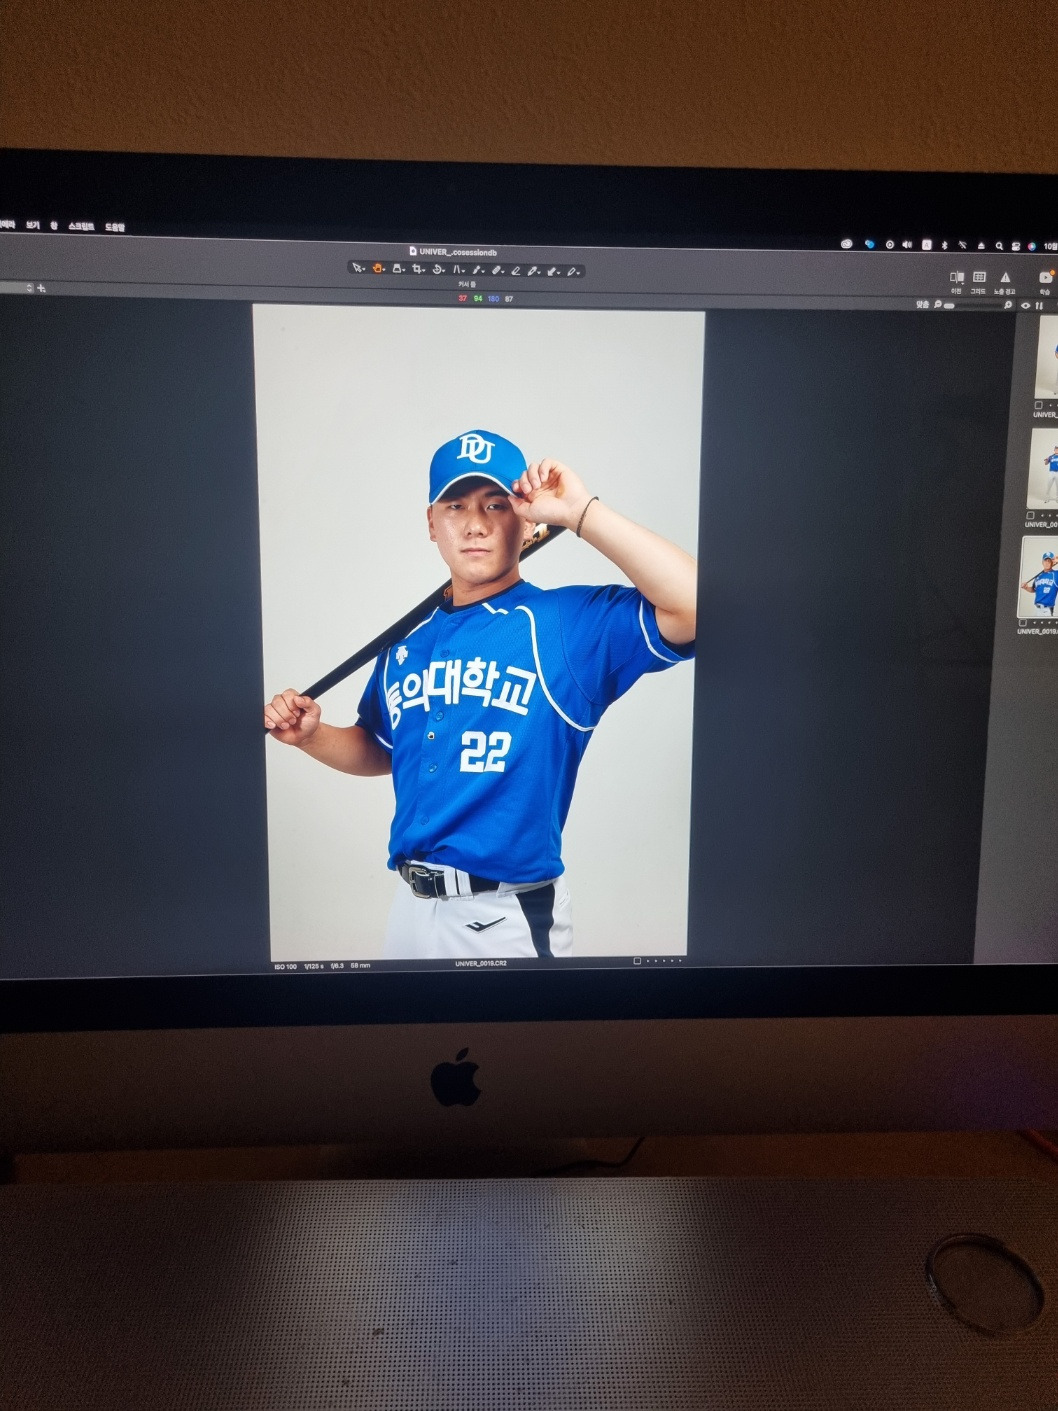This screenshot has width=1058, height=1411.
Task: Open the 스크립트 menu
Action: point(81,227)
